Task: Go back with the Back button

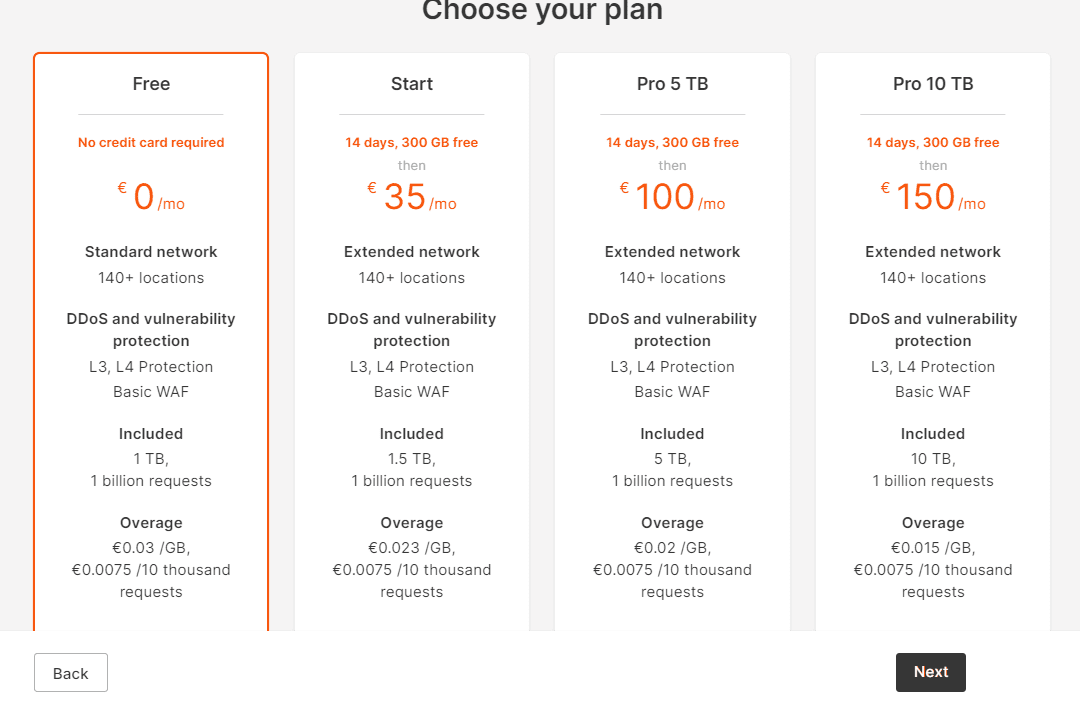Action: click(71, 673)
